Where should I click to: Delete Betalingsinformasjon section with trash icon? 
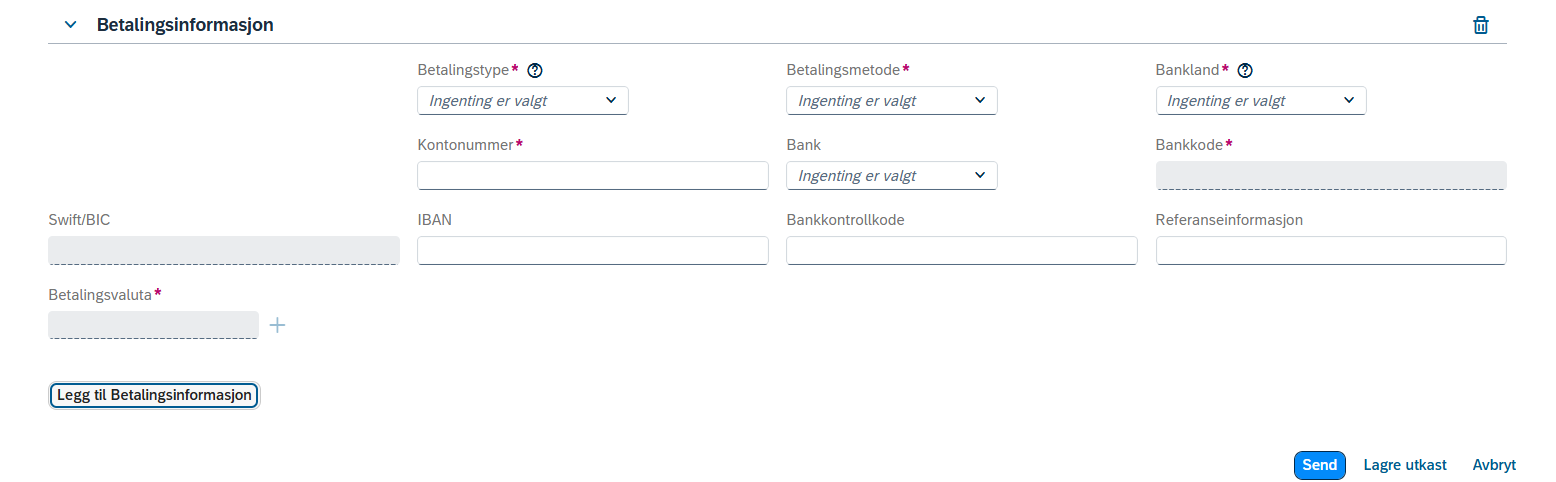point(1481,25)
